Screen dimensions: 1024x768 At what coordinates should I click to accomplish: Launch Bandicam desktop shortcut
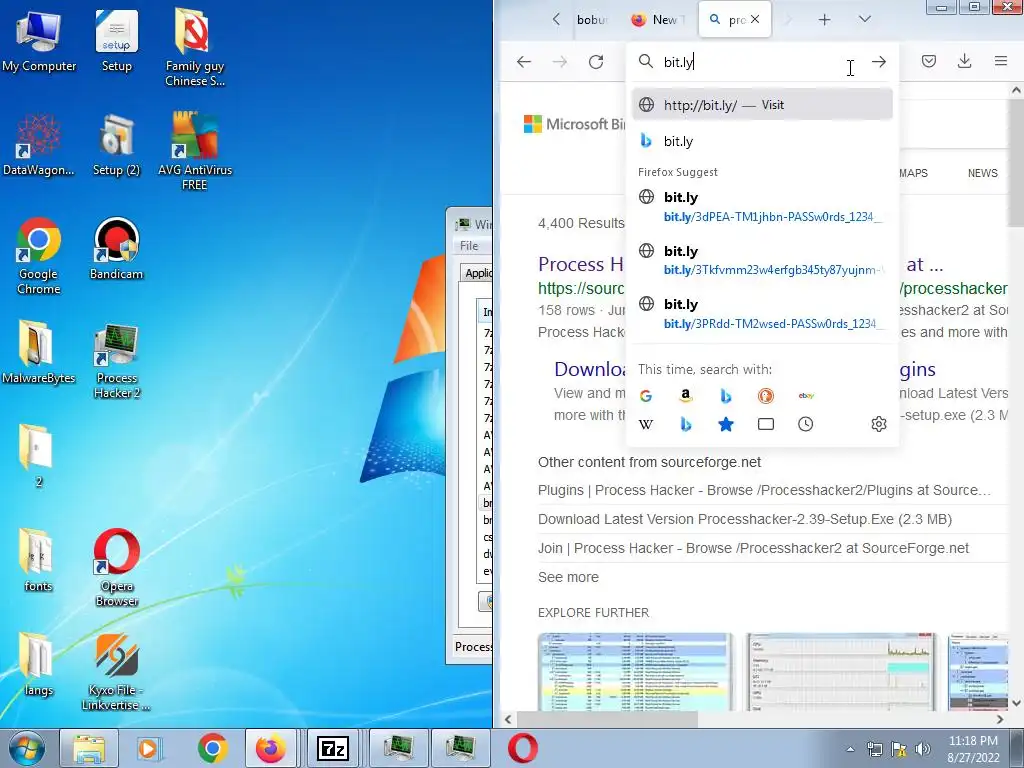(116, 249)
